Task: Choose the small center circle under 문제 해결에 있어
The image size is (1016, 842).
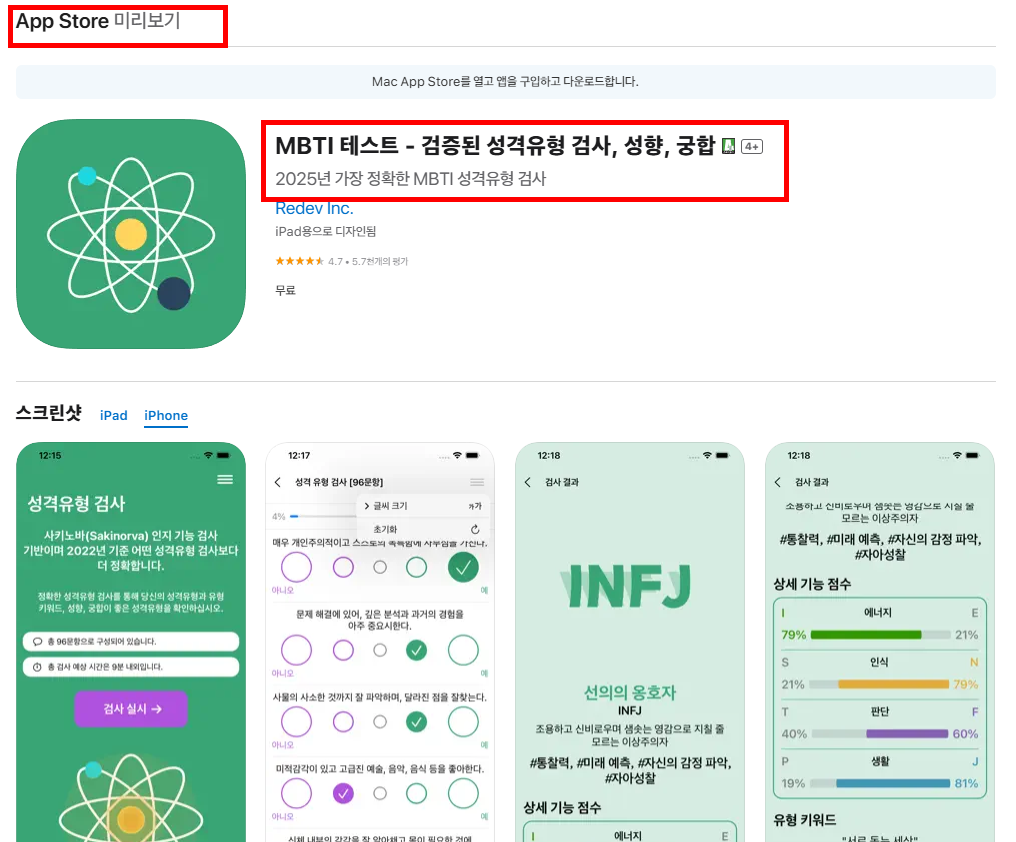Action: tap(380, 650)
